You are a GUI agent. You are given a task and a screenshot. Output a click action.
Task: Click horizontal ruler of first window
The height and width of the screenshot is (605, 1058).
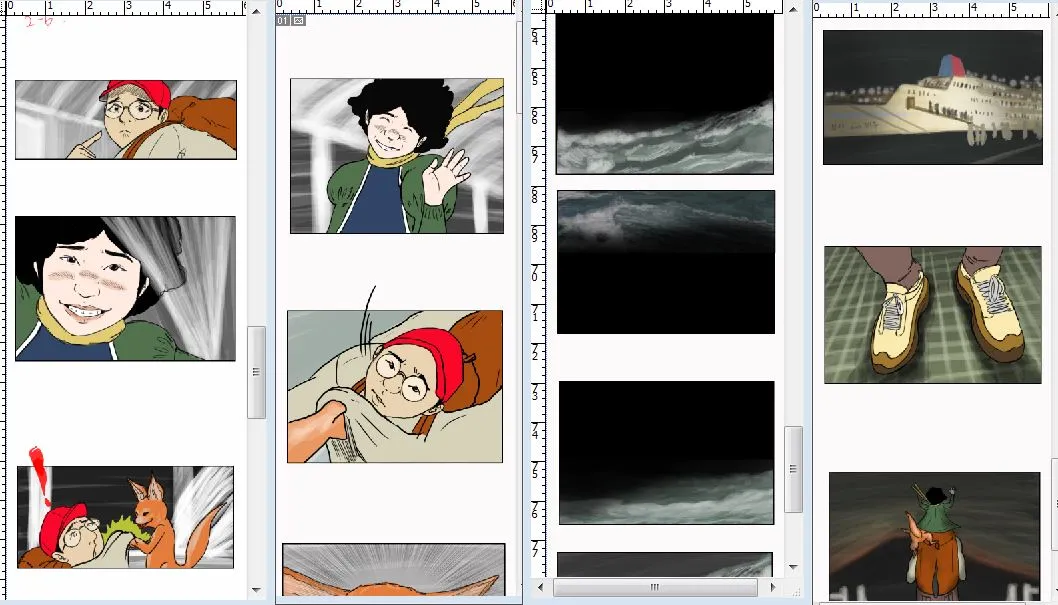(125, 8)
